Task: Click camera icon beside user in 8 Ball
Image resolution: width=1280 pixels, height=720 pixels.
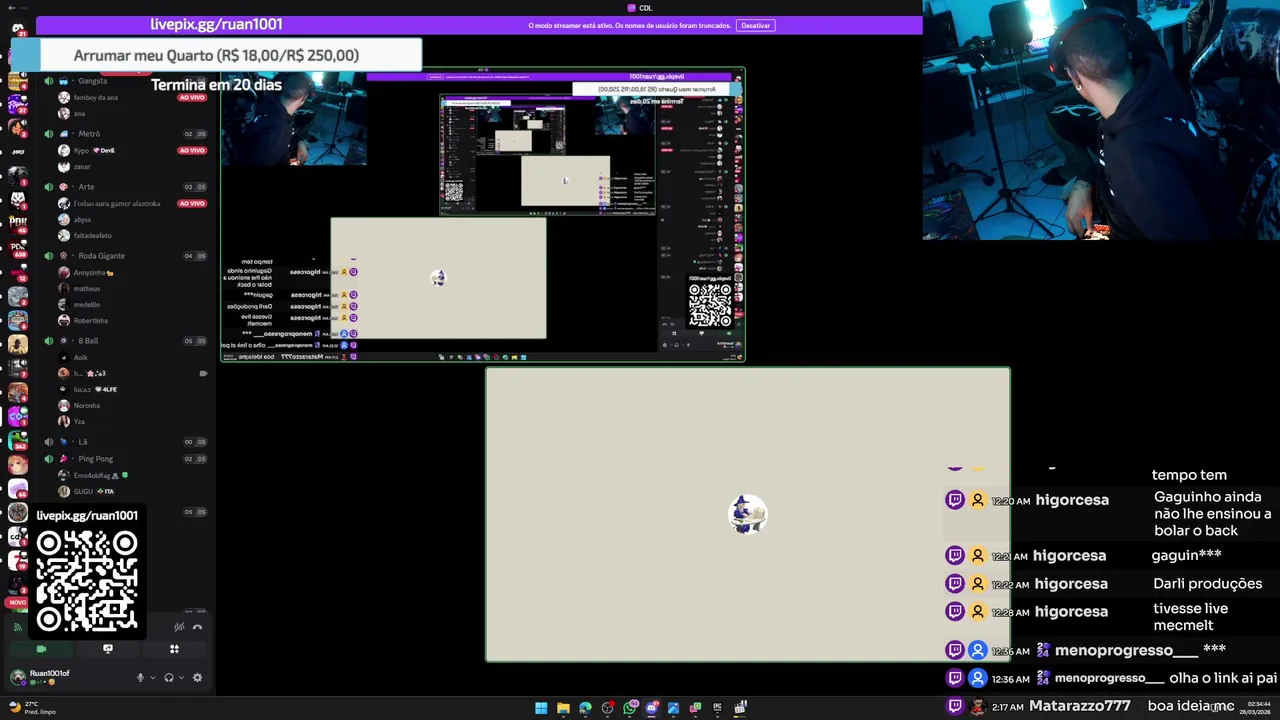Action: (203, 373)
